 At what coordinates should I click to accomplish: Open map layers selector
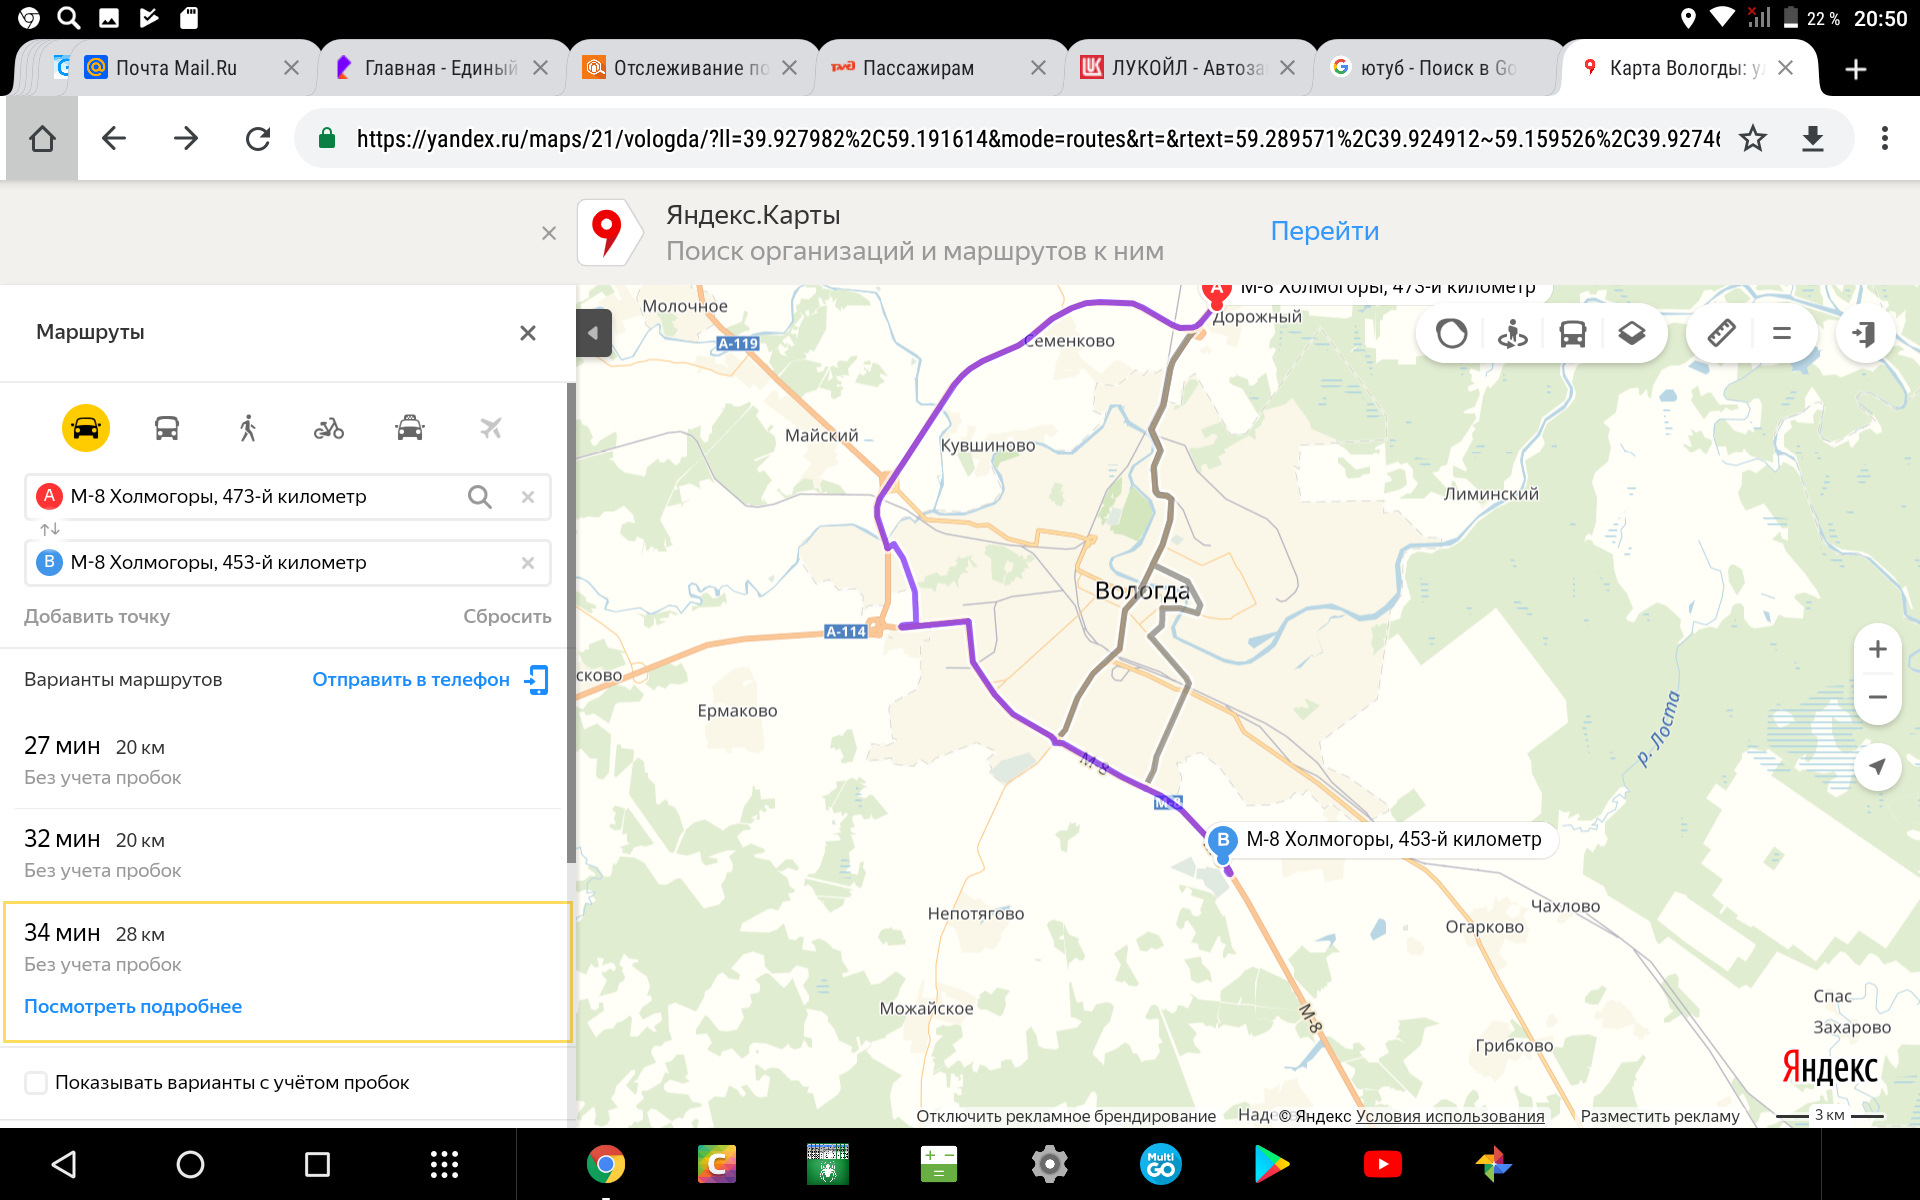[1632, 333]
